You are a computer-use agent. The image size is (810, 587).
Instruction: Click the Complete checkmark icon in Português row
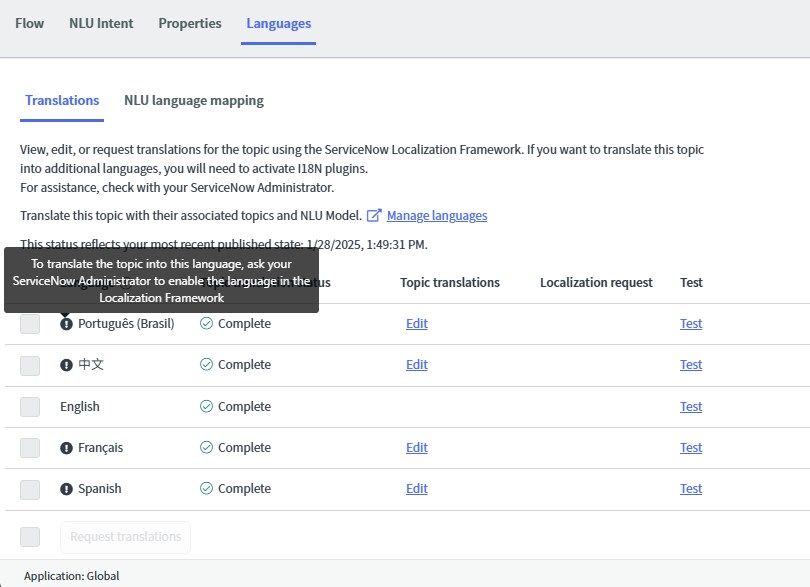[206, 323]
